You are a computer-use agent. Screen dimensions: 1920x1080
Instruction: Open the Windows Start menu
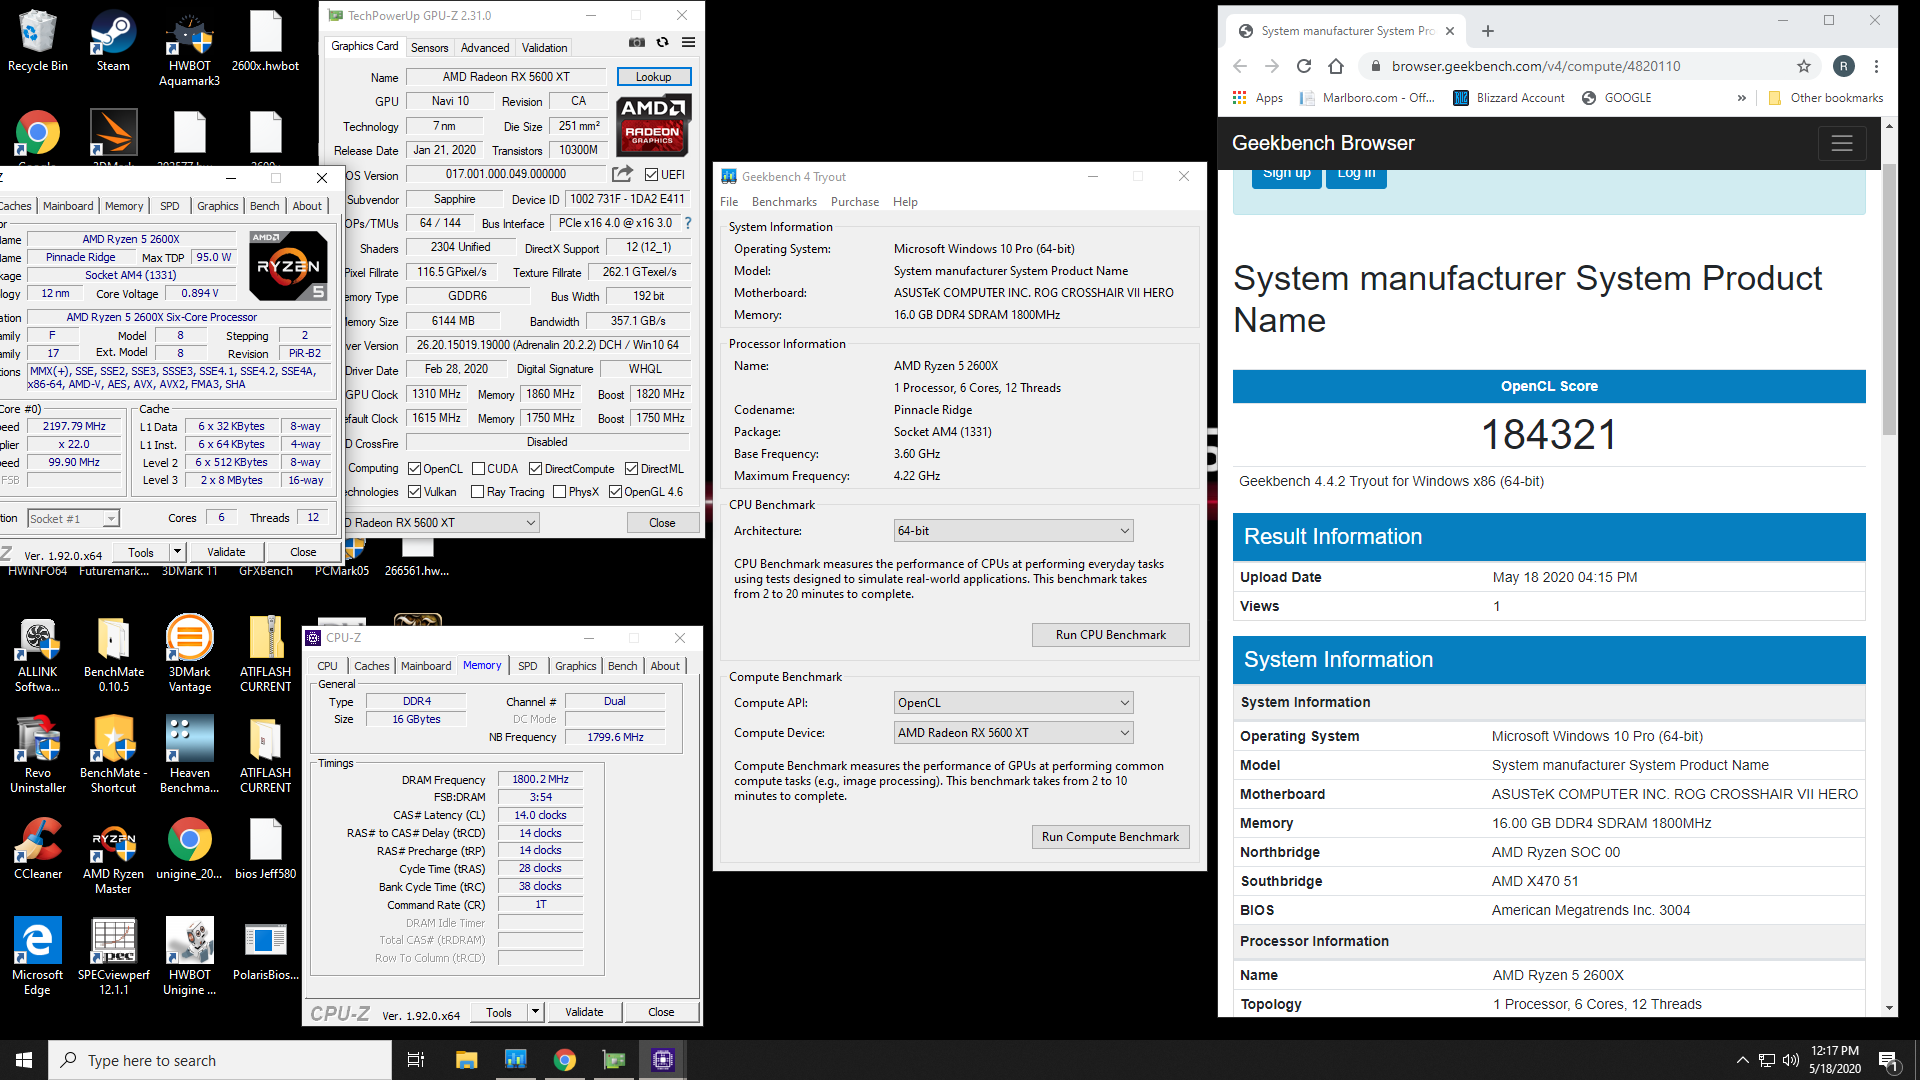[x=24, y=1060]
